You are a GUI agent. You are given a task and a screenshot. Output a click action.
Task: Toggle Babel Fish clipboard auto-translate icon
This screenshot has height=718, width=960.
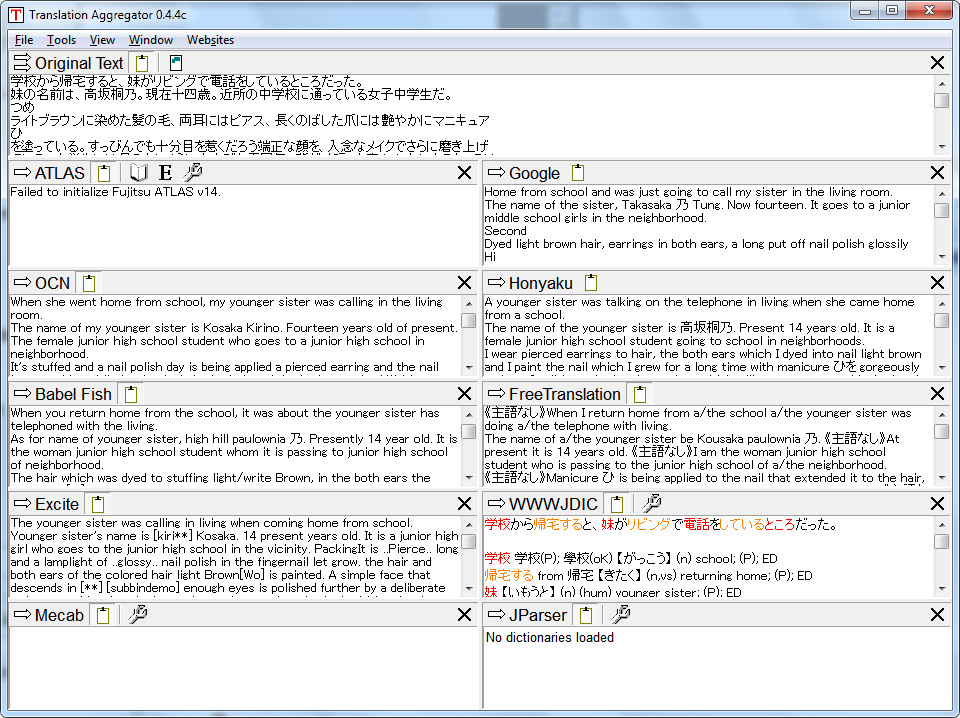(131, 394)
